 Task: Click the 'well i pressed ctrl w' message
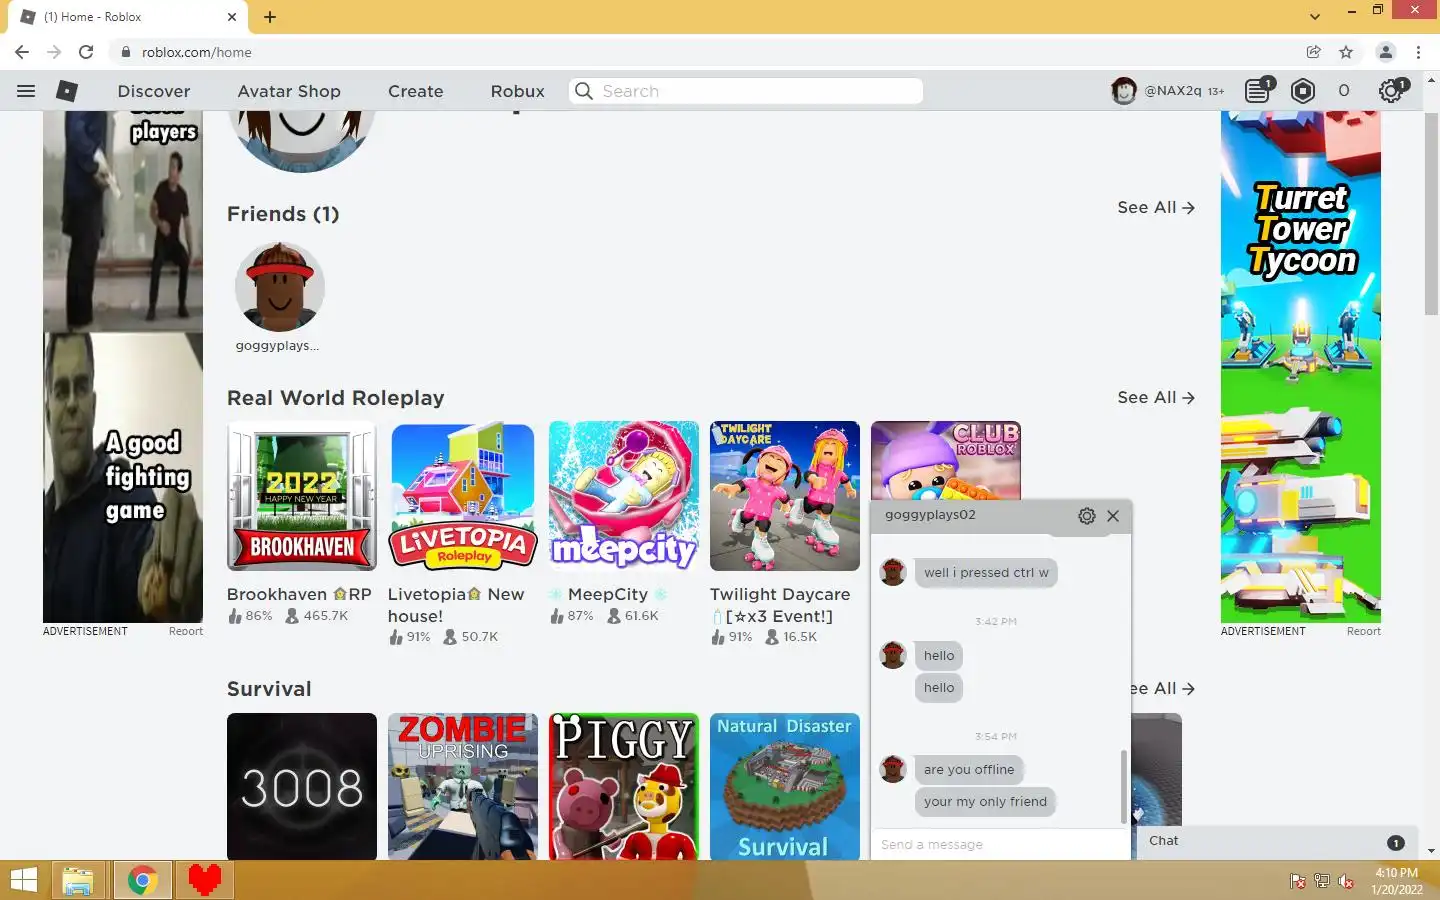986,573
